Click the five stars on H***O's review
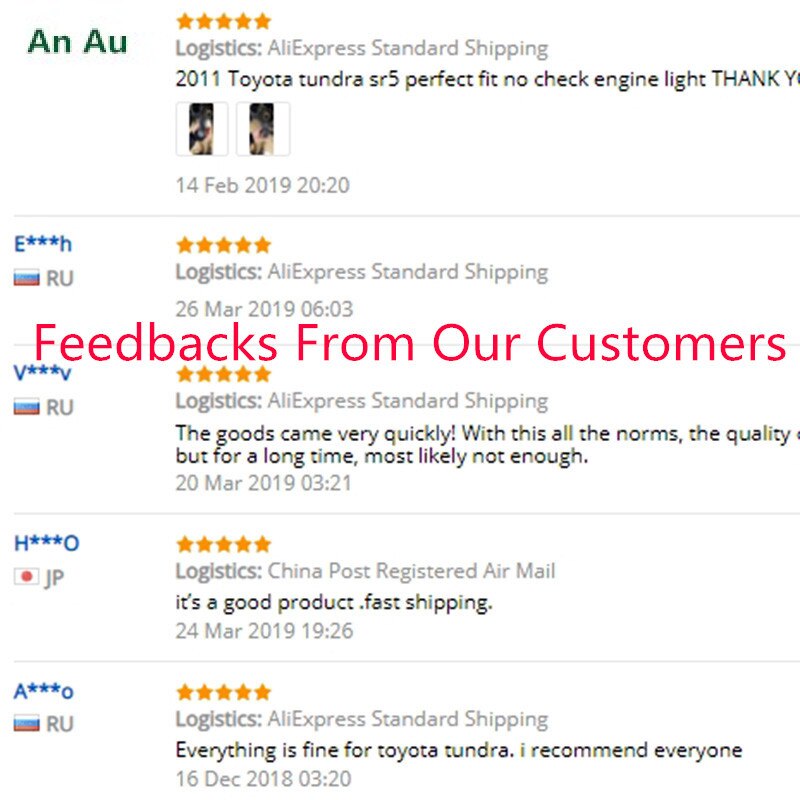Screen dimensions: 800x800 point(223,545)
